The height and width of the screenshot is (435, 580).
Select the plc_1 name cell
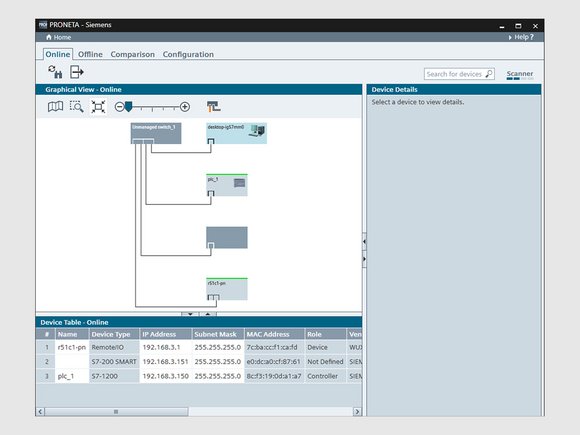pos(72,376)
